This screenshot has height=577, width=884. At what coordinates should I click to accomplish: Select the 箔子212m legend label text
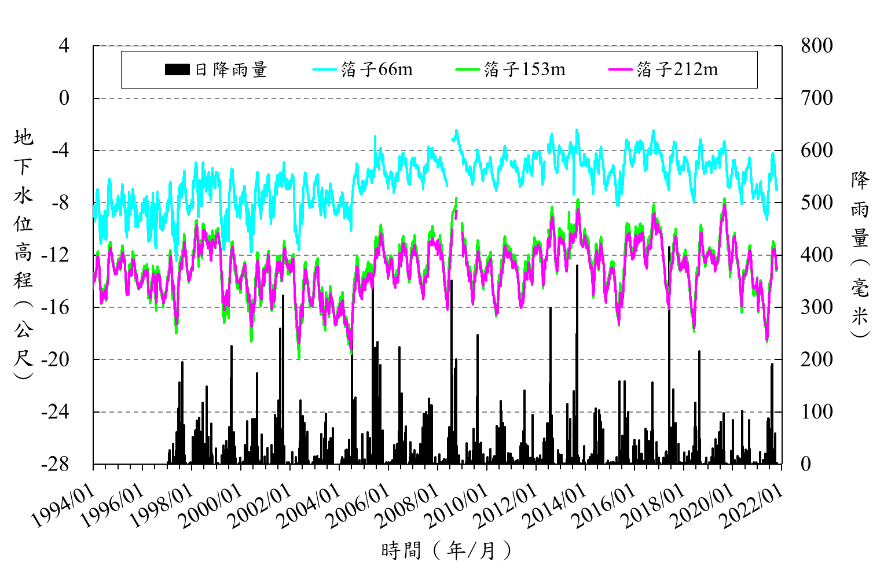coord(677,70)
